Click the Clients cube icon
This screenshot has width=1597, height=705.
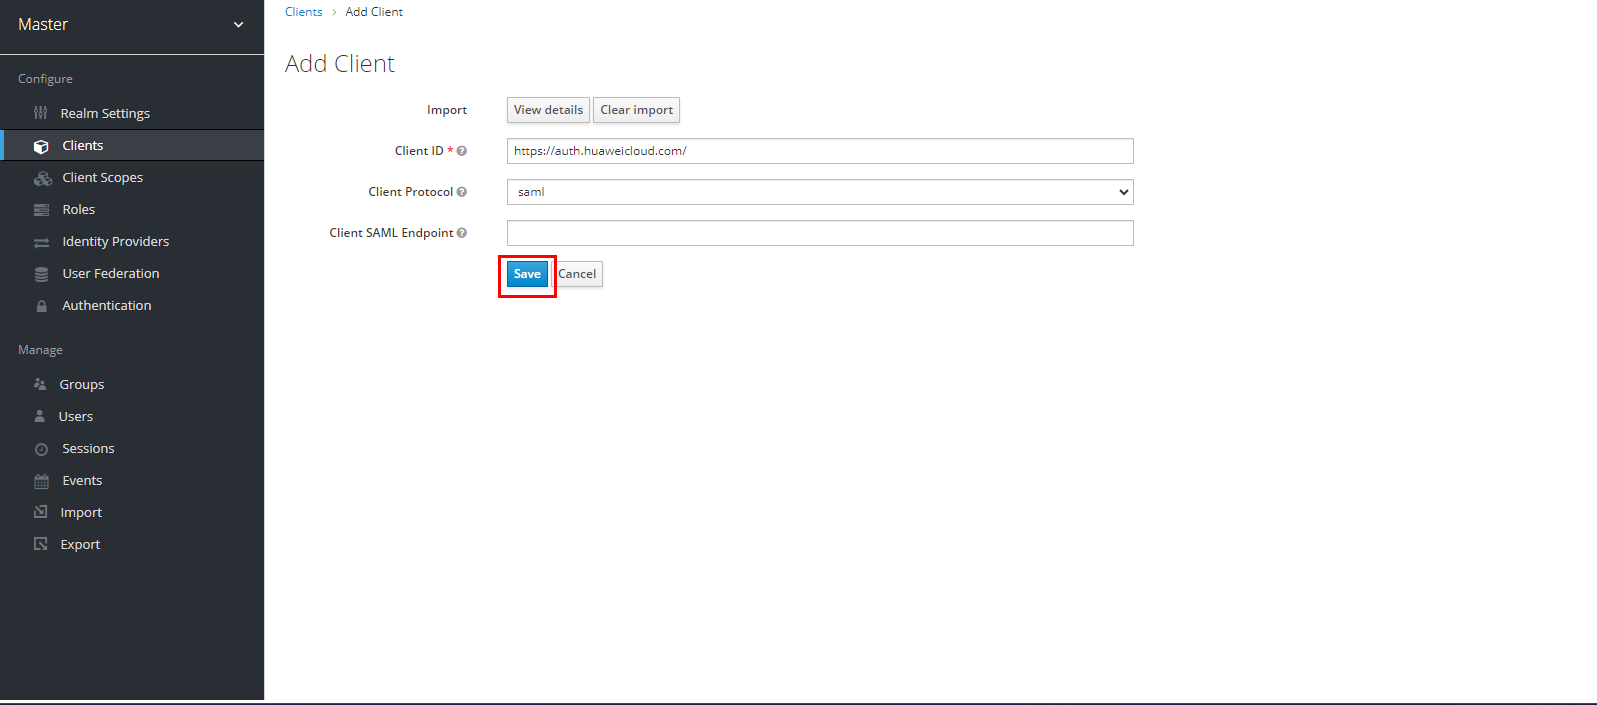tap(41, 146)
